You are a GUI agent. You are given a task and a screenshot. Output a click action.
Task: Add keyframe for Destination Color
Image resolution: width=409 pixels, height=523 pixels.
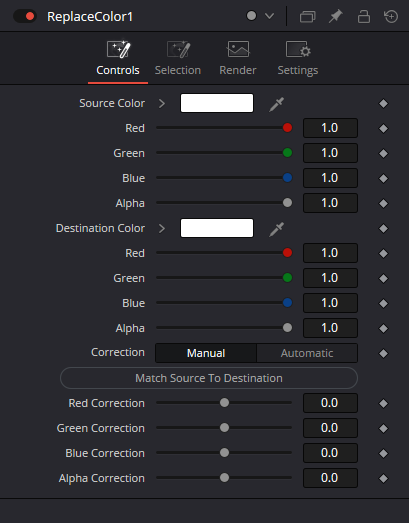[383, 228]
